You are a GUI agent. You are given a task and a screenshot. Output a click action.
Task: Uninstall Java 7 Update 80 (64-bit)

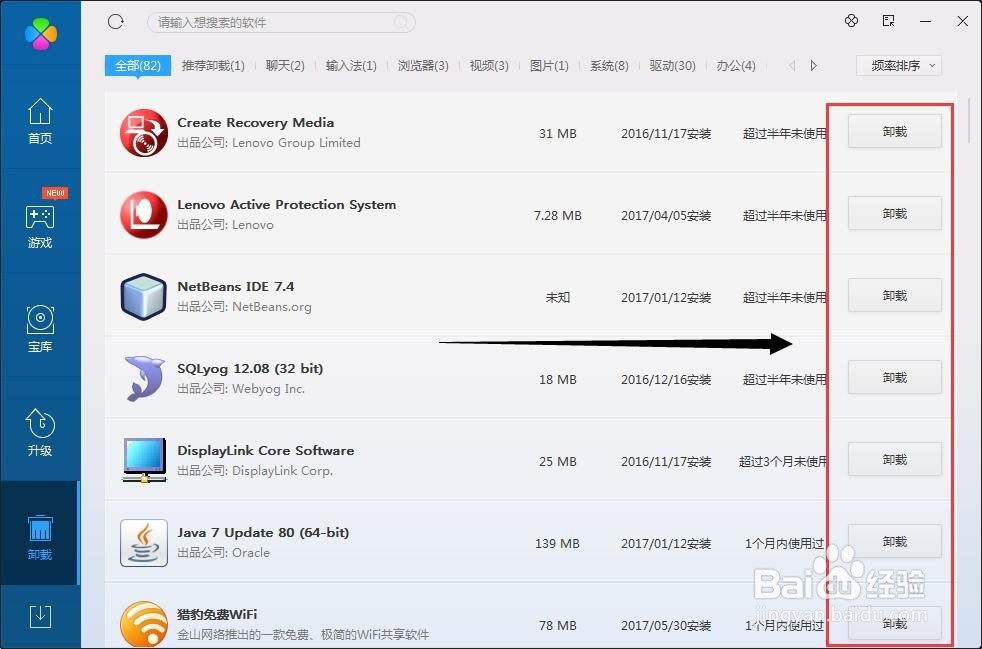[895, 541]
